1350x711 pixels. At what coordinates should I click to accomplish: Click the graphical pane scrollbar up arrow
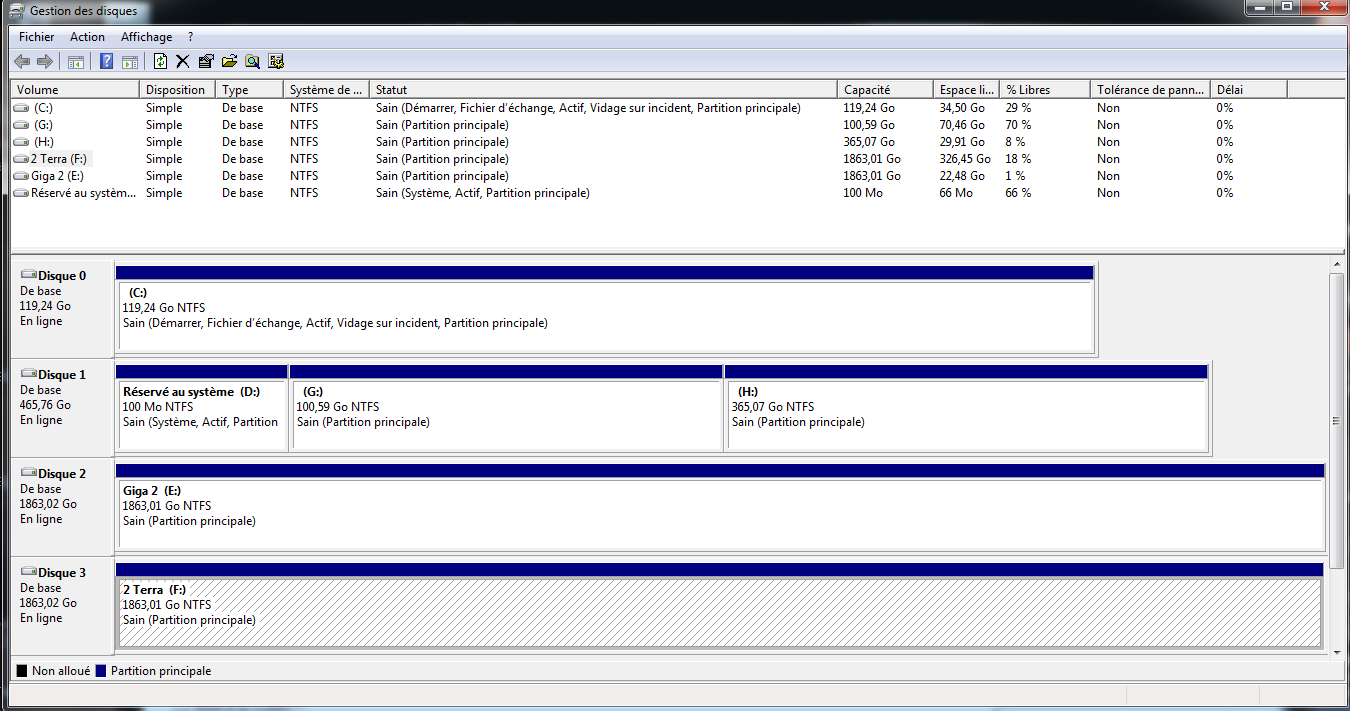click(1337, 264)
